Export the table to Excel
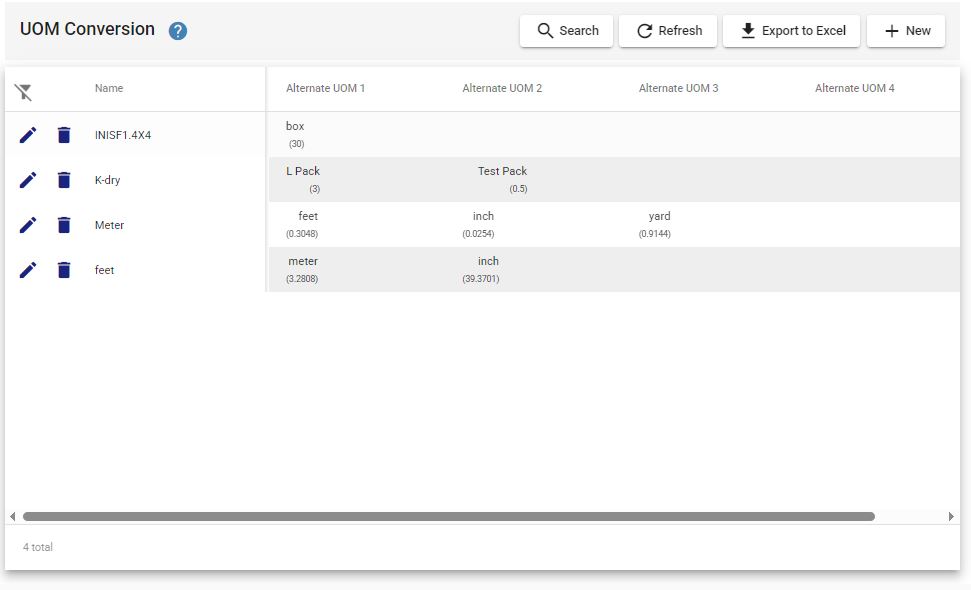Image resolution: width=971 pixels, height=590 pixels. point(791,31)
